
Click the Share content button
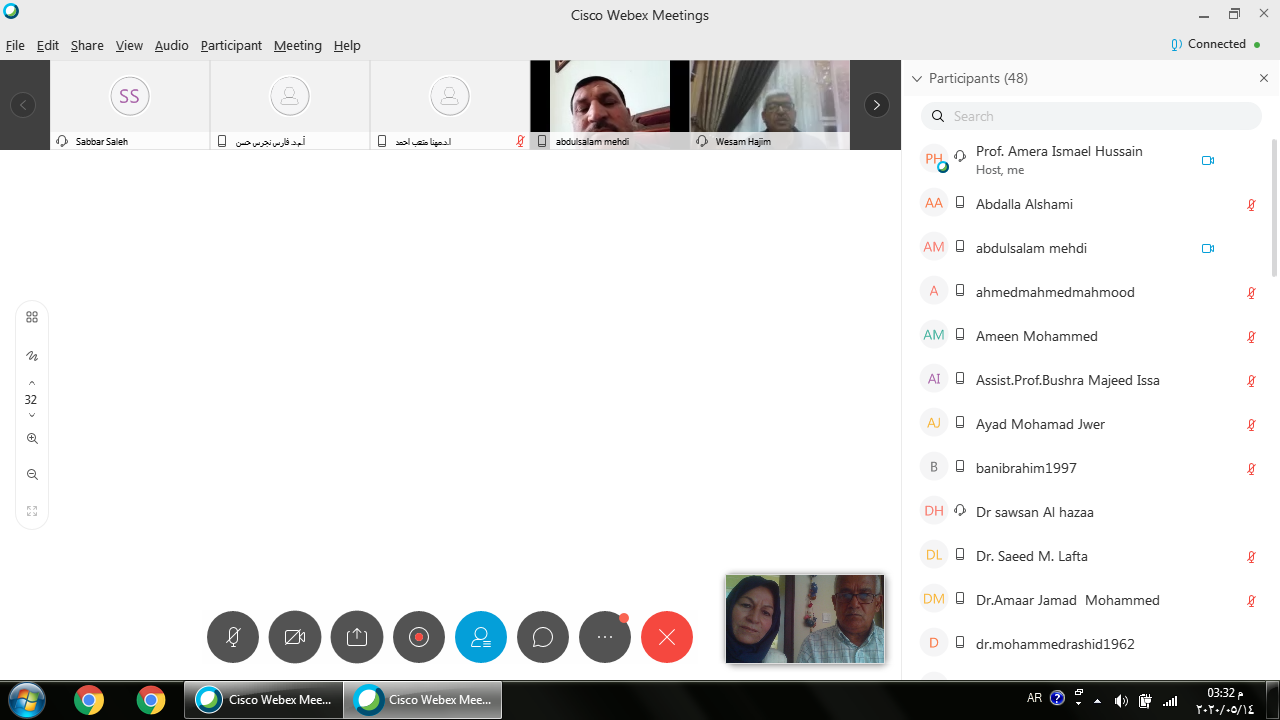357,637
